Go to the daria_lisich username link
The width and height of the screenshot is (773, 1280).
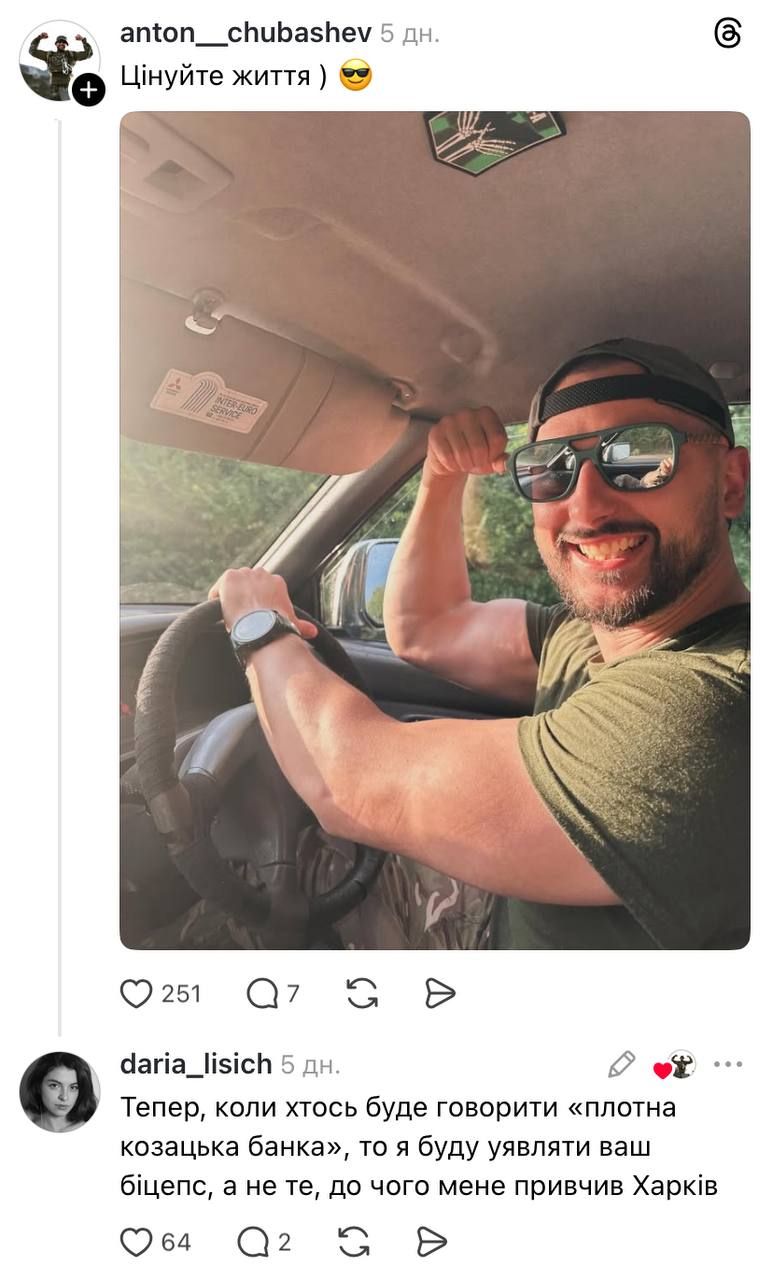196,1065
